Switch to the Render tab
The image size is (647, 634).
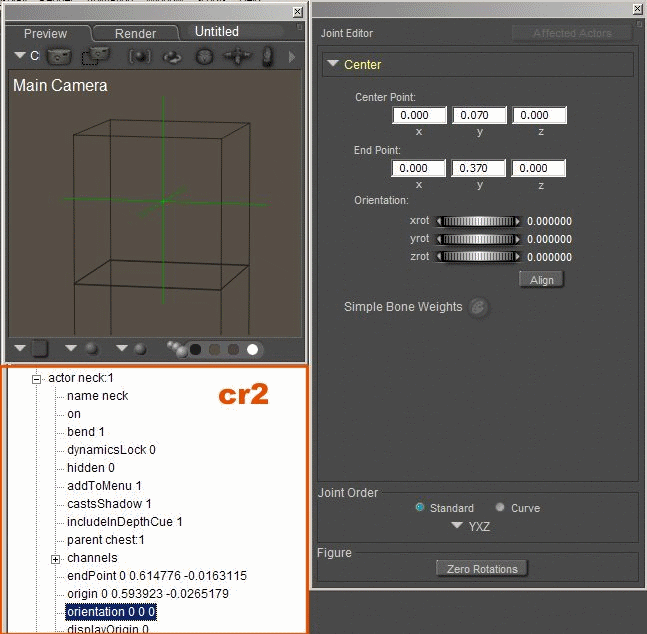coord(135,33)
